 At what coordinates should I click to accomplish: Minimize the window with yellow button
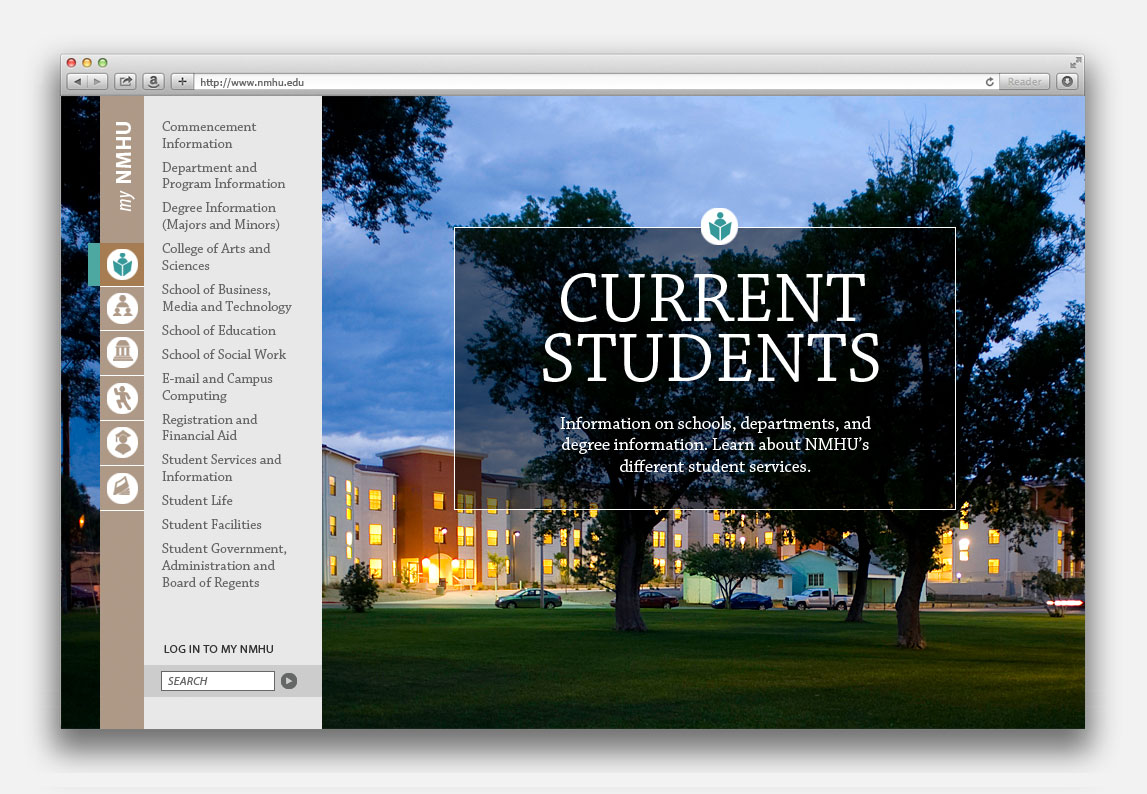pyautogui.click(x=87, y=63)
